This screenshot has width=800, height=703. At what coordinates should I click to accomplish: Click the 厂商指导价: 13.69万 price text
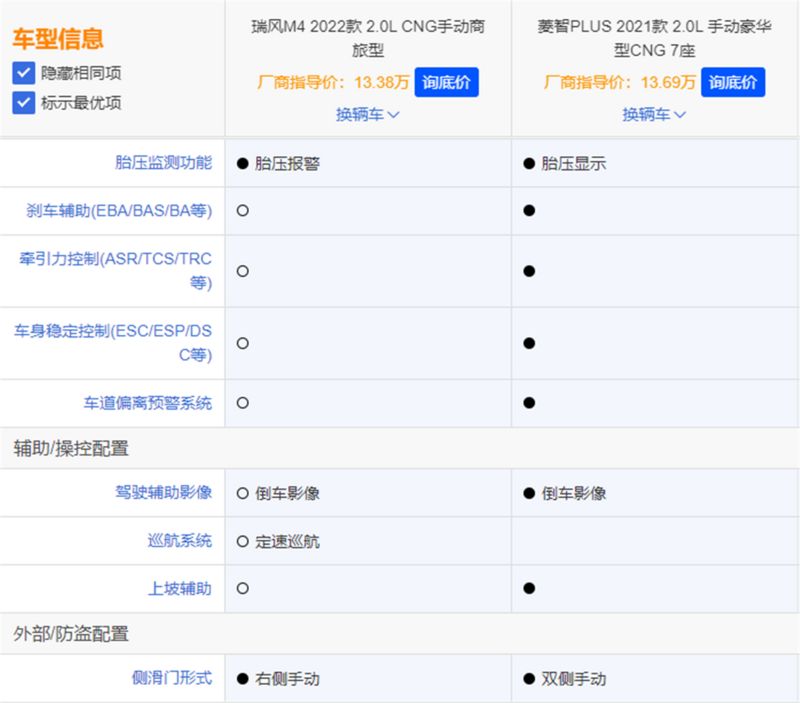pyautogui.click(x=619, y=82)
